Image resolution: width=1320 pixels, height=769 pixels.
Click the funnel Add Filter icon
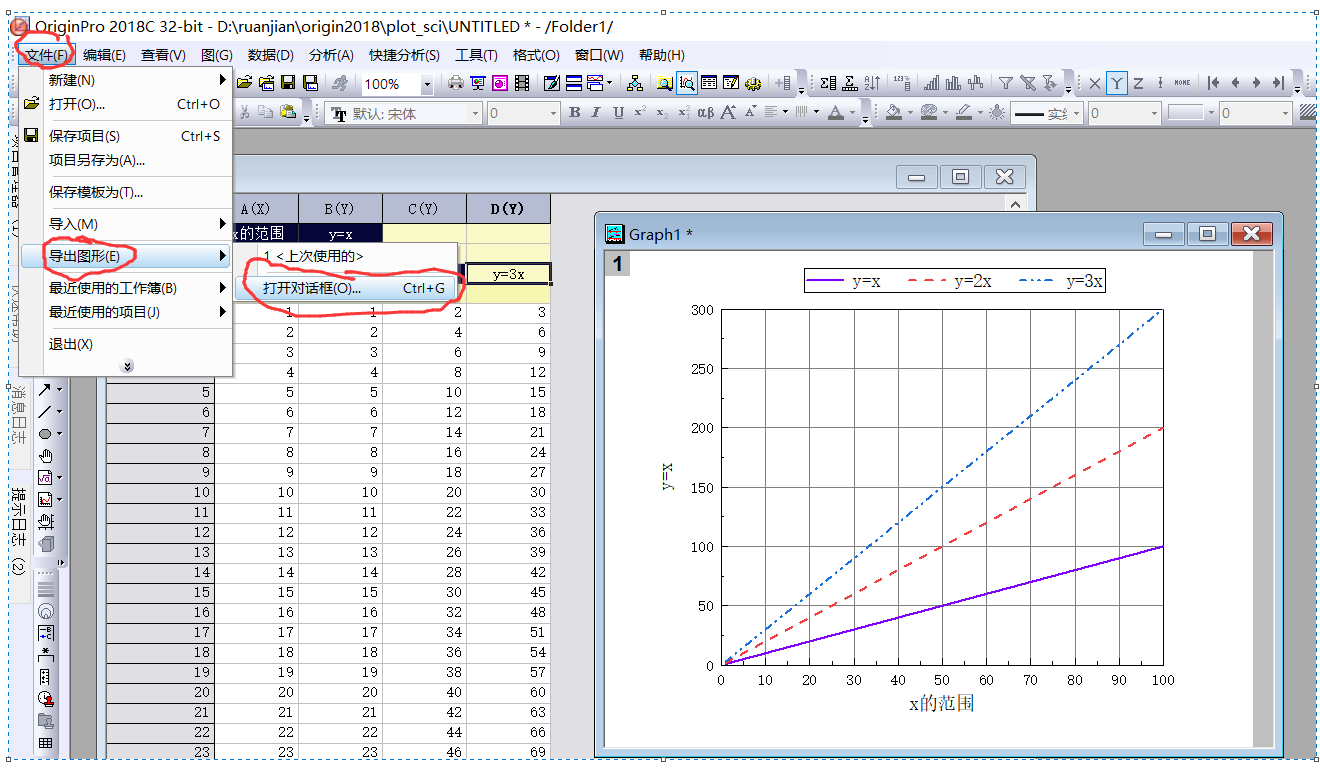point(1006,83)
